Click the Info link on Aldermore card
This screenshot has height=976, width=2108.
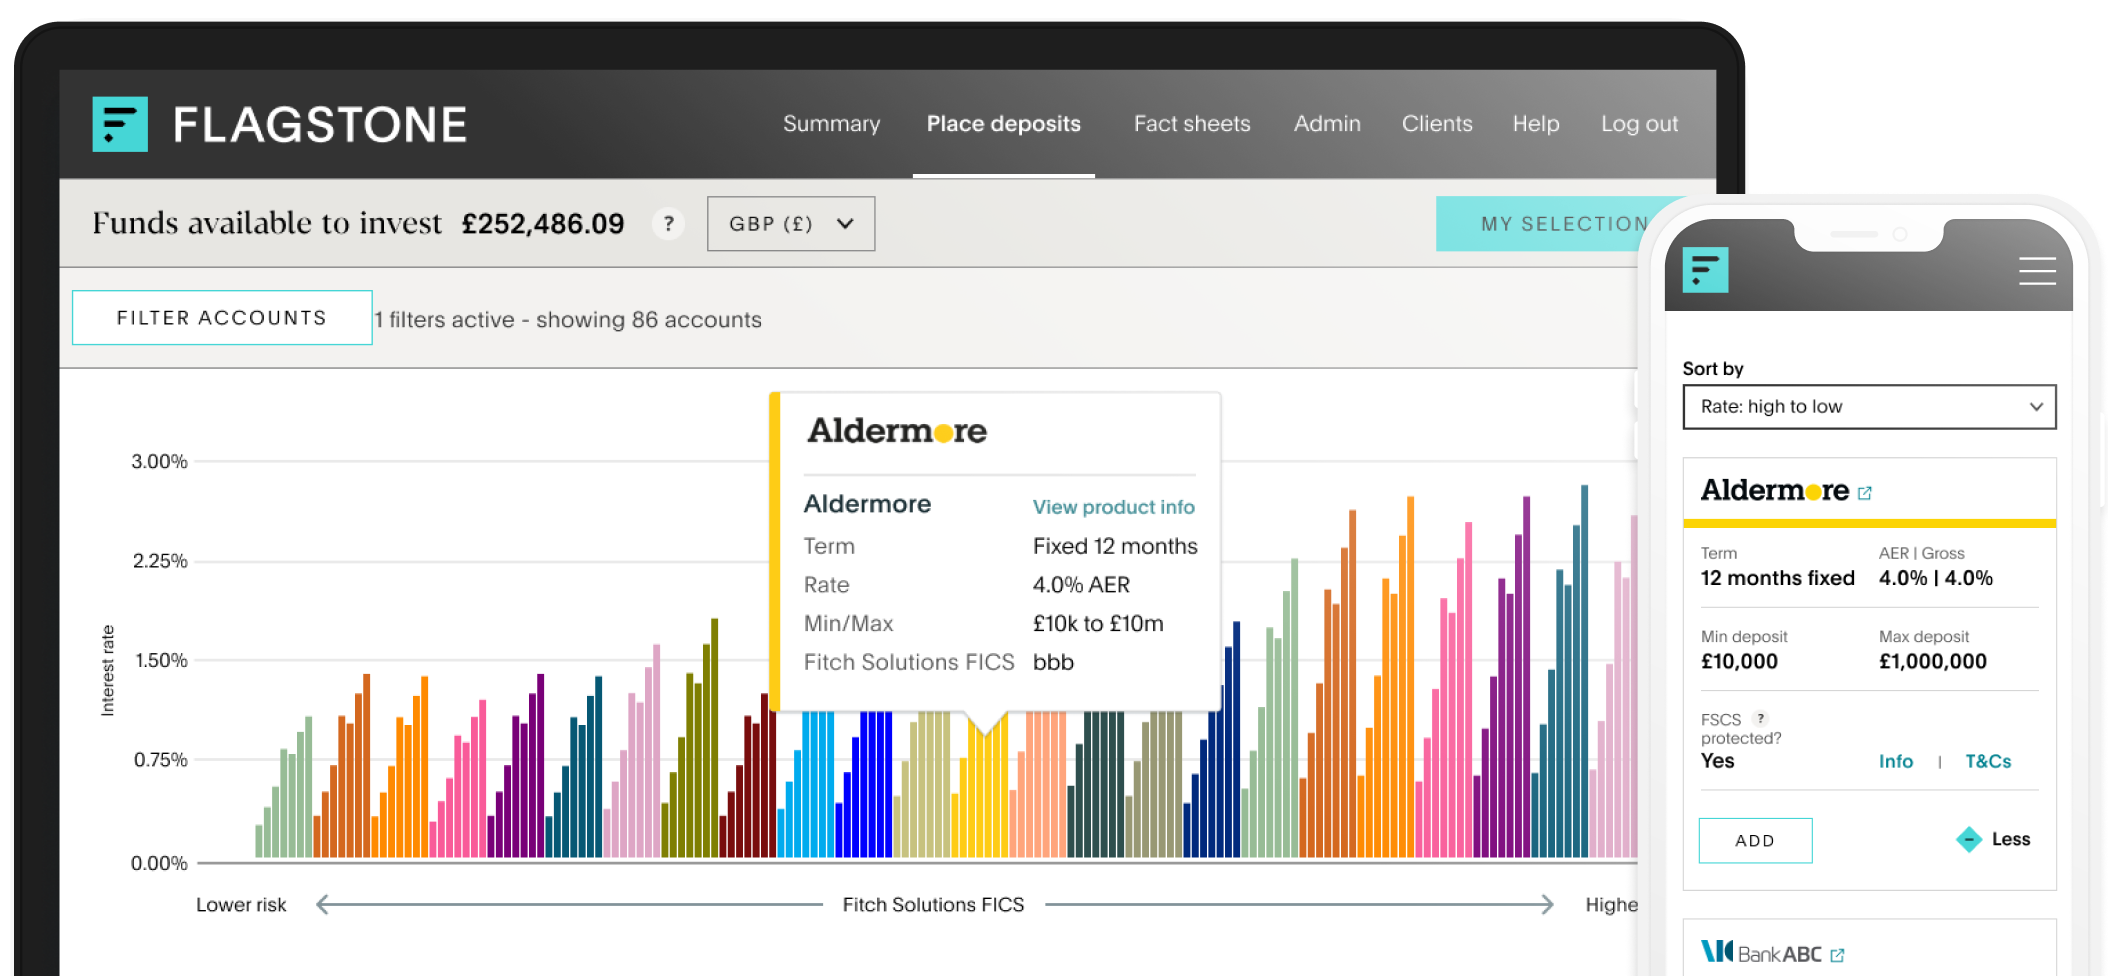[x=1895, y=761]
